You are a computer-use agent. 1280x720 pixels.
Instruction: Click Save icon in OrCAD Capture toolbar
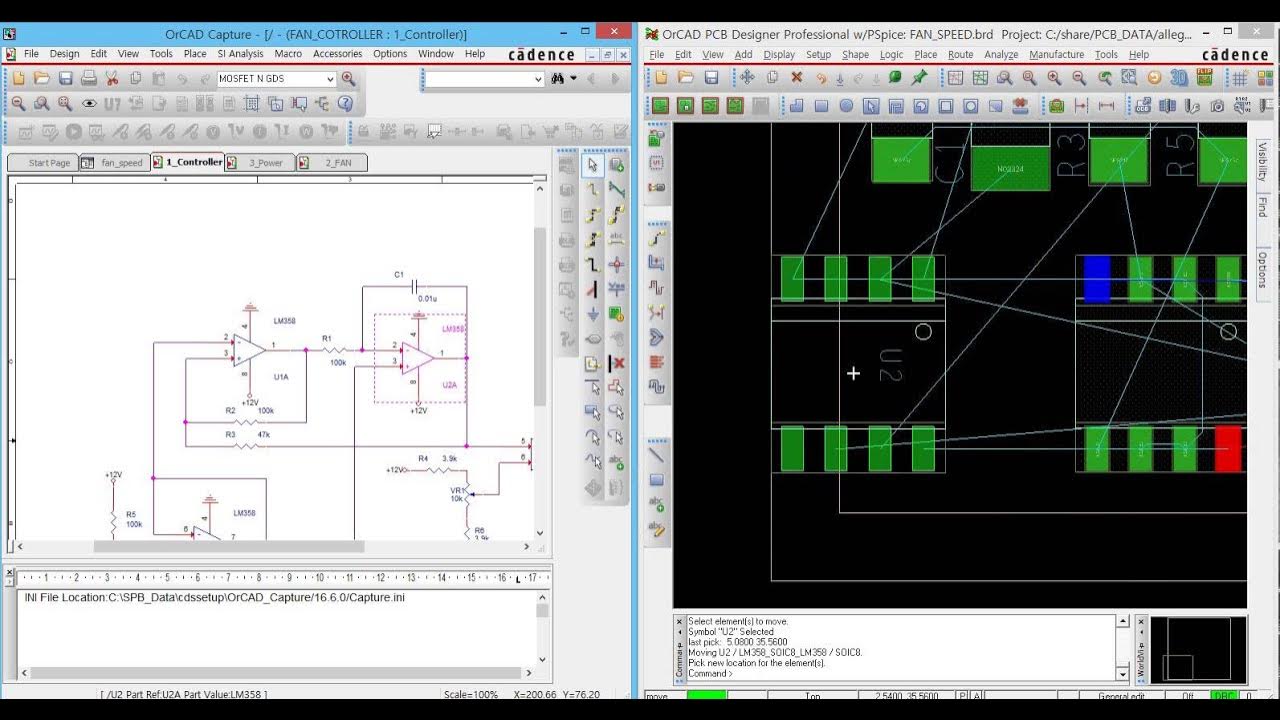65,78
